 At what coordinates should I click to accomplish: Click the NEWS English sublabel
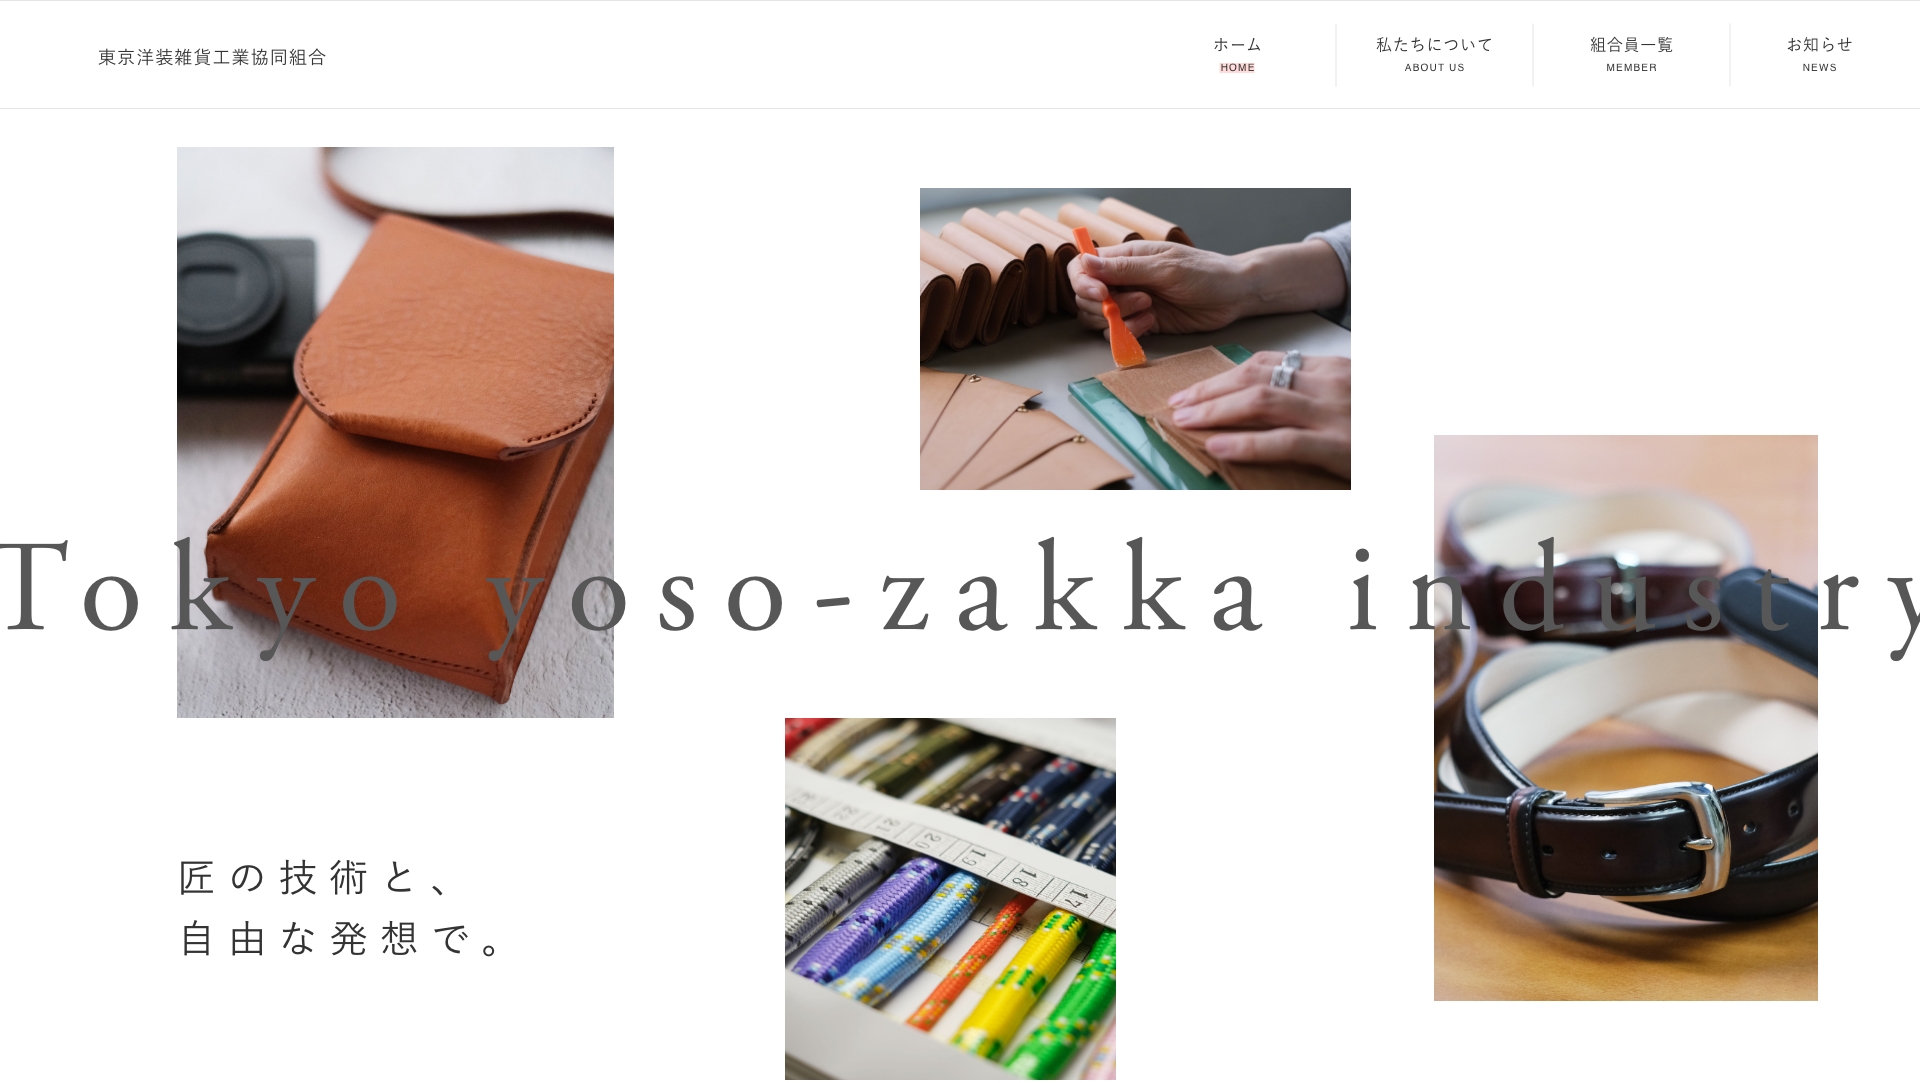[1819, 68]
